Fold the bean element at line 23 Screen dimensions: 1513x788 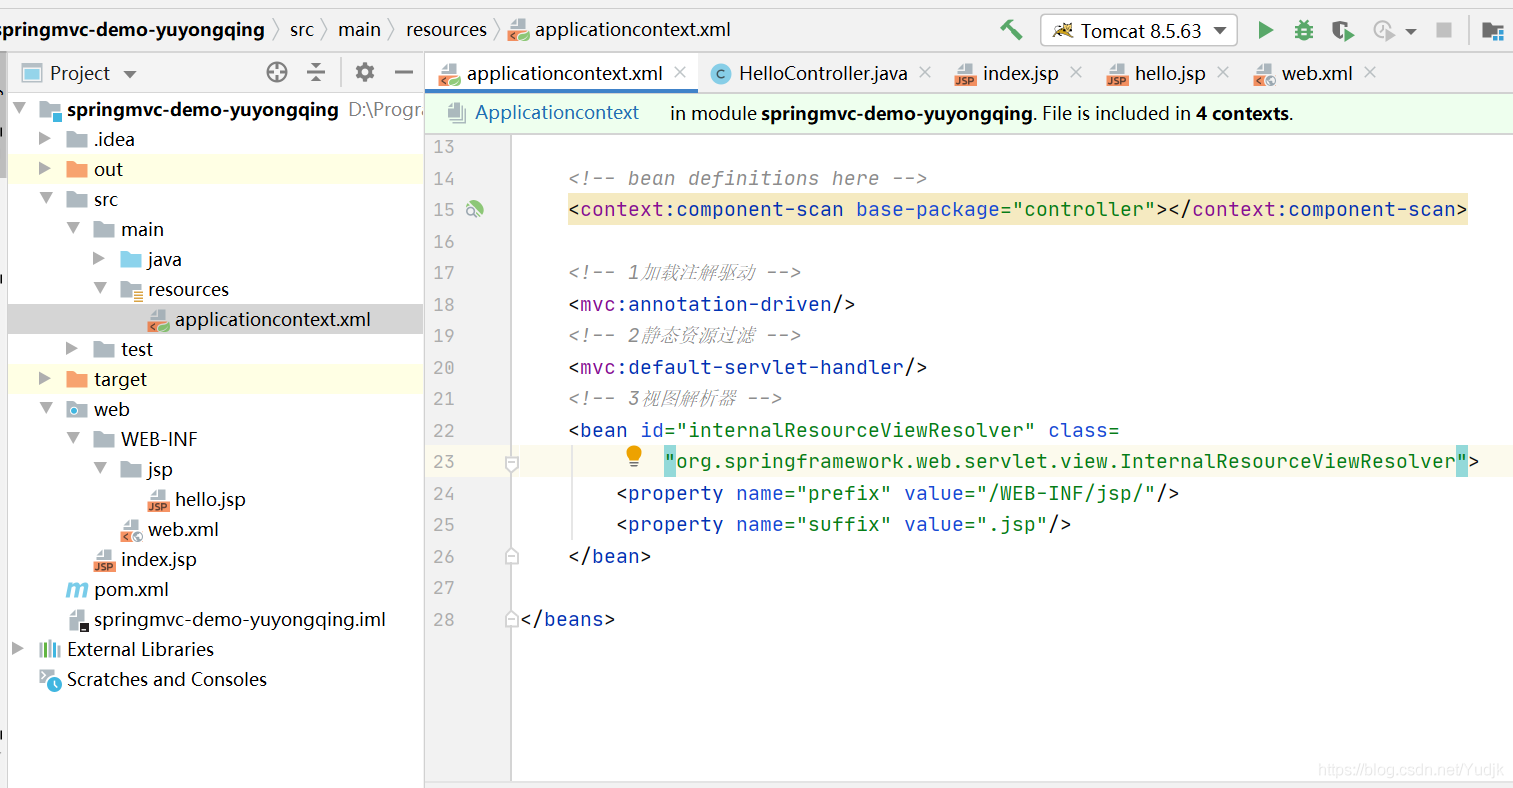pos(512,463)
